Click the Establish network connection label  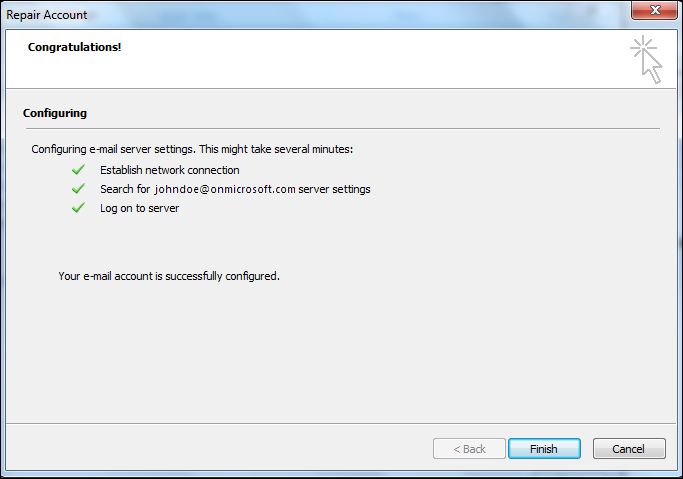(x=170, y=170)
